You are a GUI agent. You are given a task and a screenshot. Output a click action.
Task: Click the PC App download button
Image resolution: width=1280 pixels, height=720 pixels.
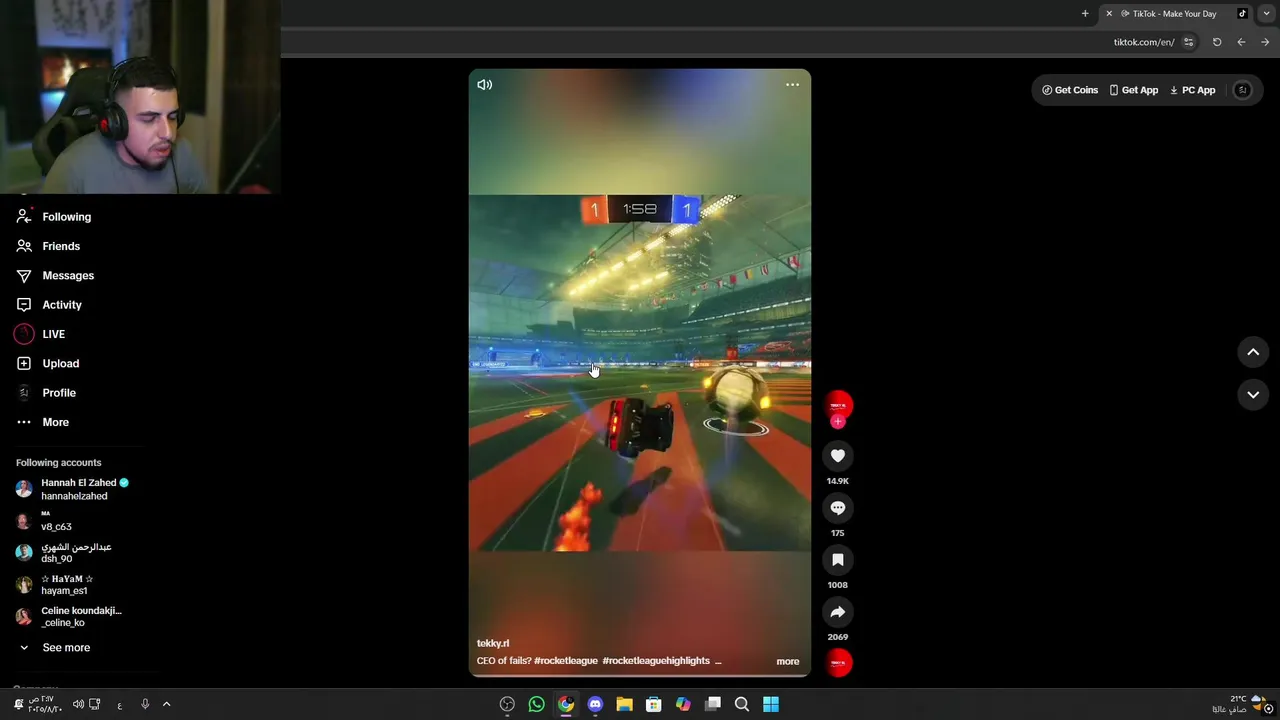point(1193,90)
